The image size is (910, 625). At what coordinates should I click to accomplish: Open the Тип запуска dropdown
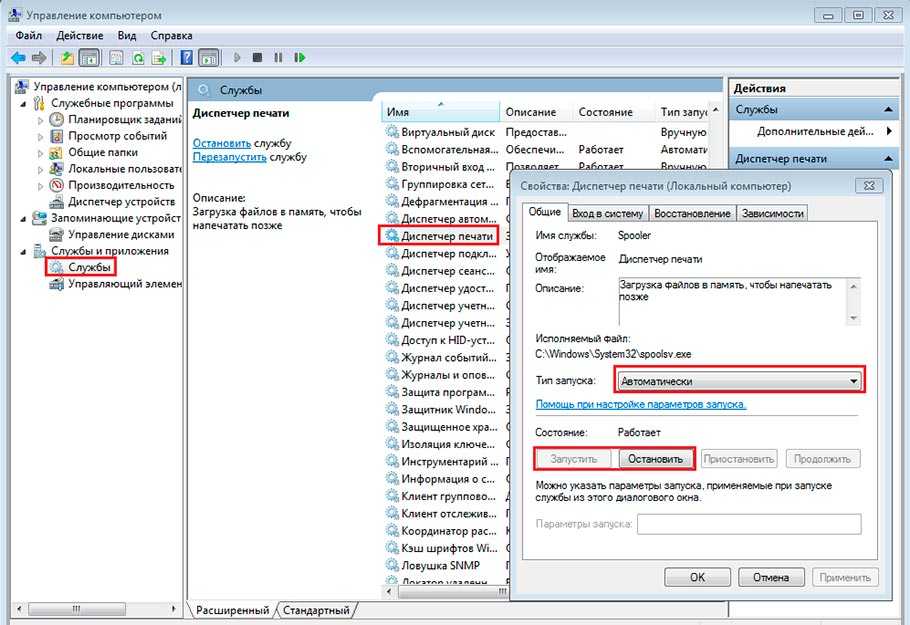click(x=739, y=381)
